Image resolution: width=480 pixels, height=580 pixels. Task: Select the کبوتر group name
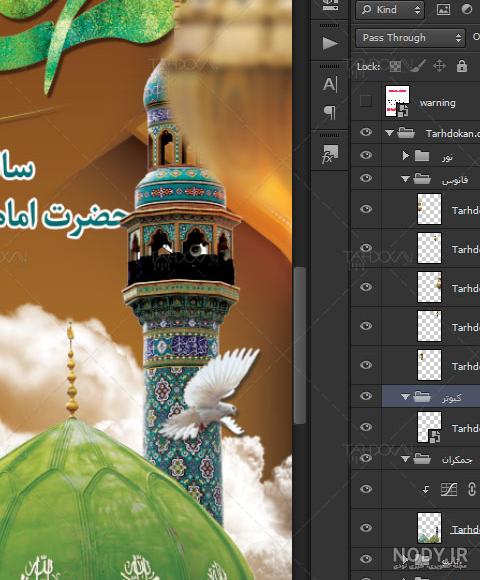pos(452,398)
